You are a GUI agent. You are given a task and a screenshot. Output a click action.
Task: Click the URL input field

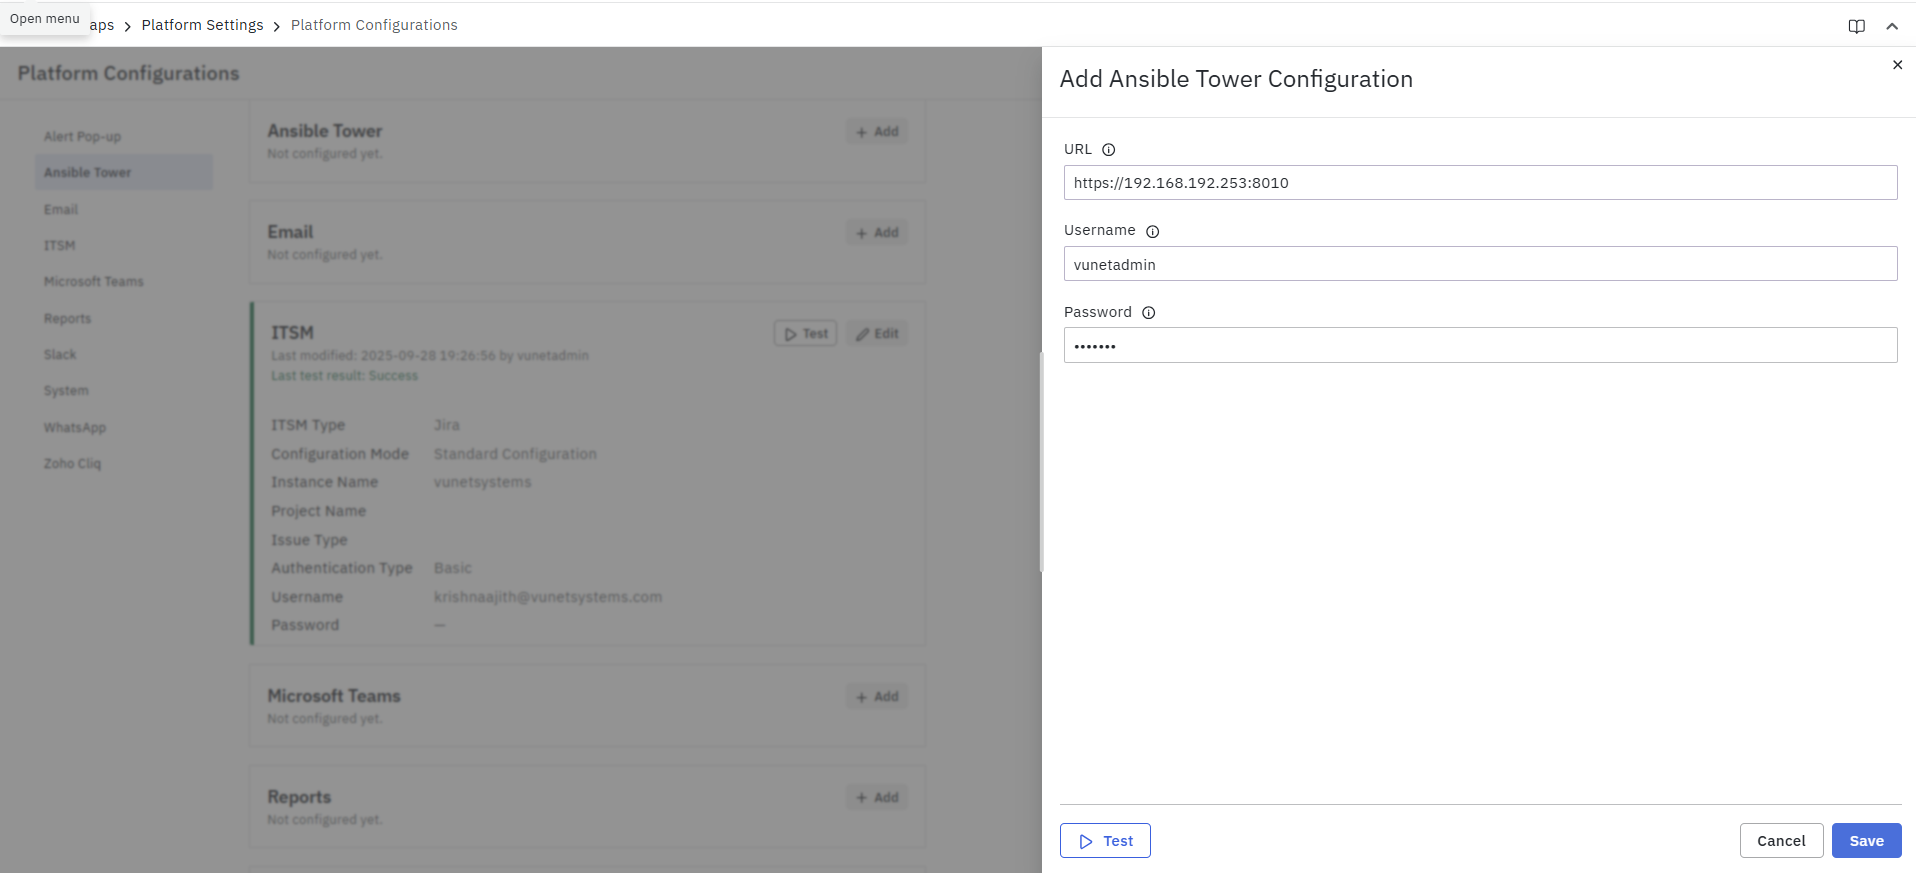coord(1480,183)
